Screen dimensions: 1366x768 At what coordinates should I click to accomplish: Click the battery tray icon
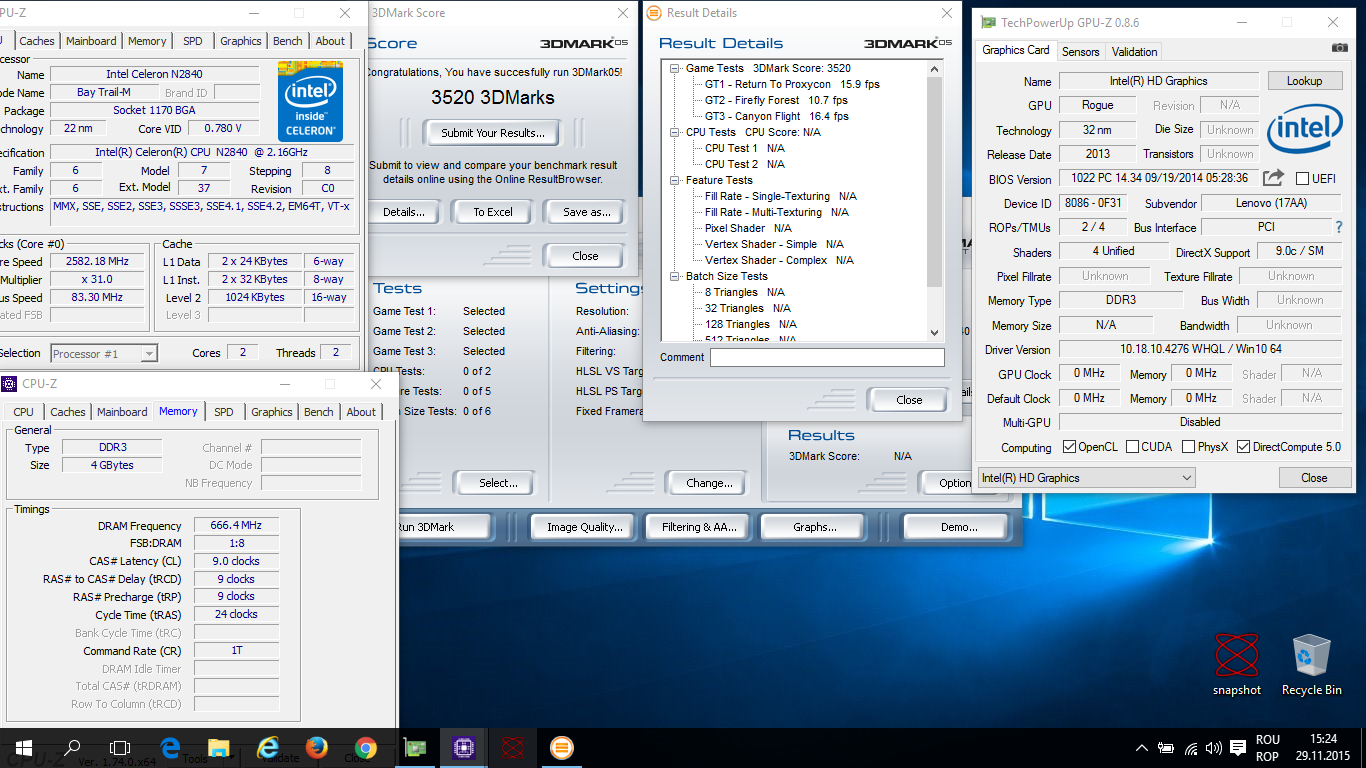pos(1166,748)
